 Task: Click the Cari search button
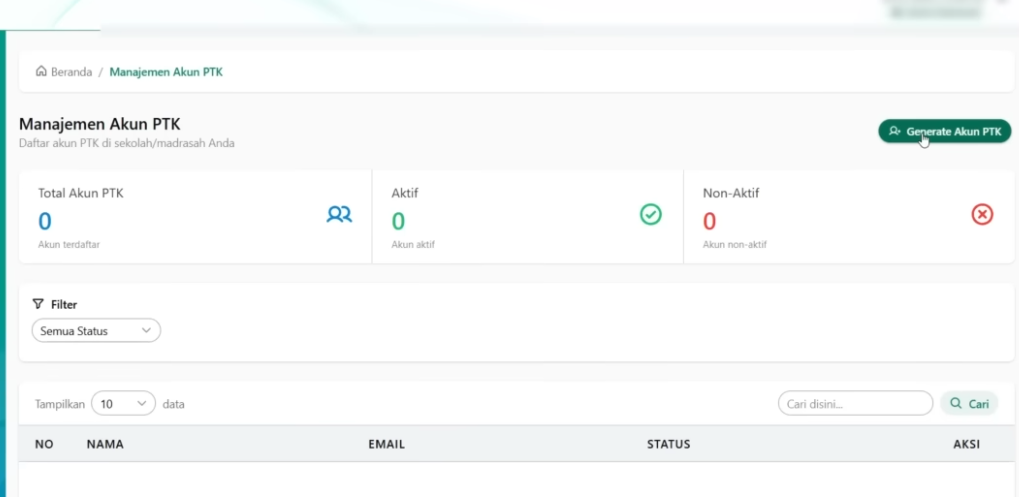coord(969,403)
